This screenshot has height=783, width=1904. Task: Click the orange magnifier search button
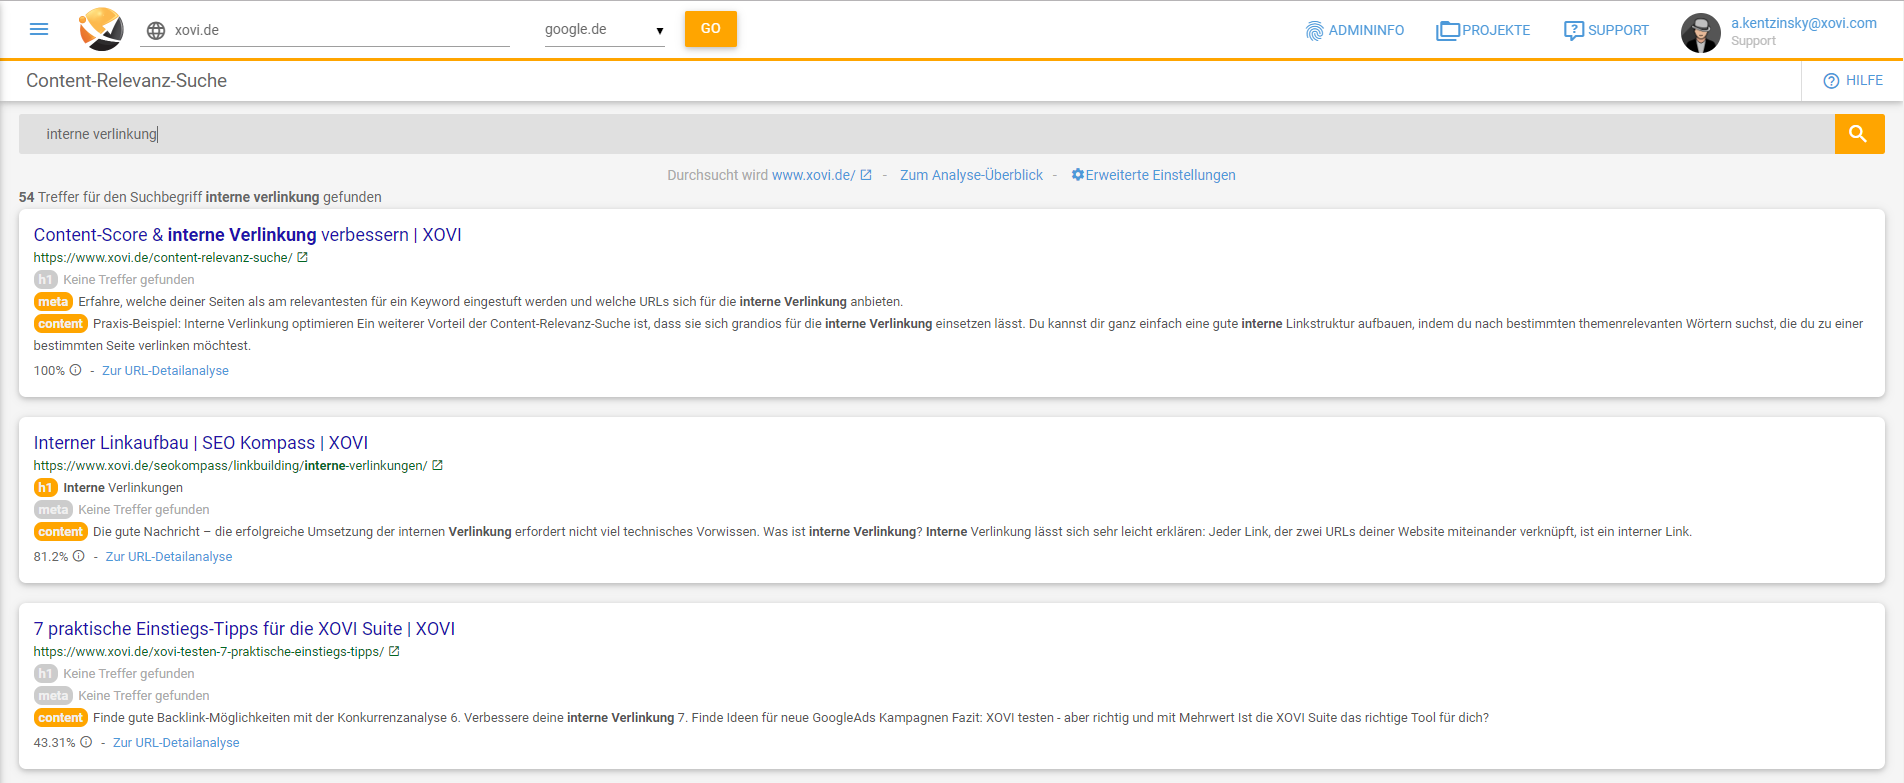(x=1859, y=134)
